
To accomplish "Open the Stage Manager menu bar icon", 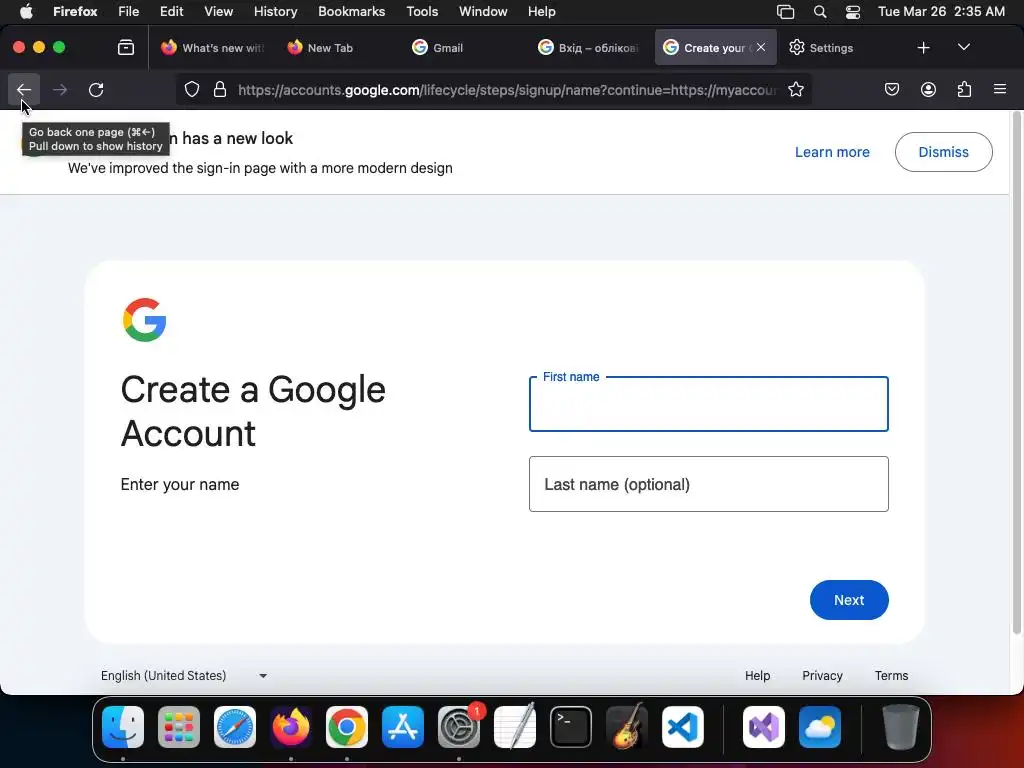I will [x=785, y=11].
